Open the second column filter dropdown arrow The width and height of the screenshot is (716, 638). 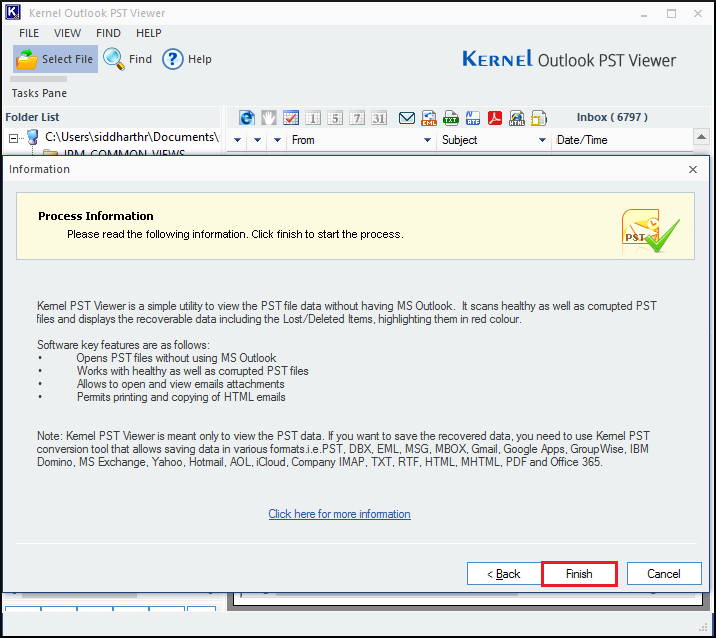[258, 140]
